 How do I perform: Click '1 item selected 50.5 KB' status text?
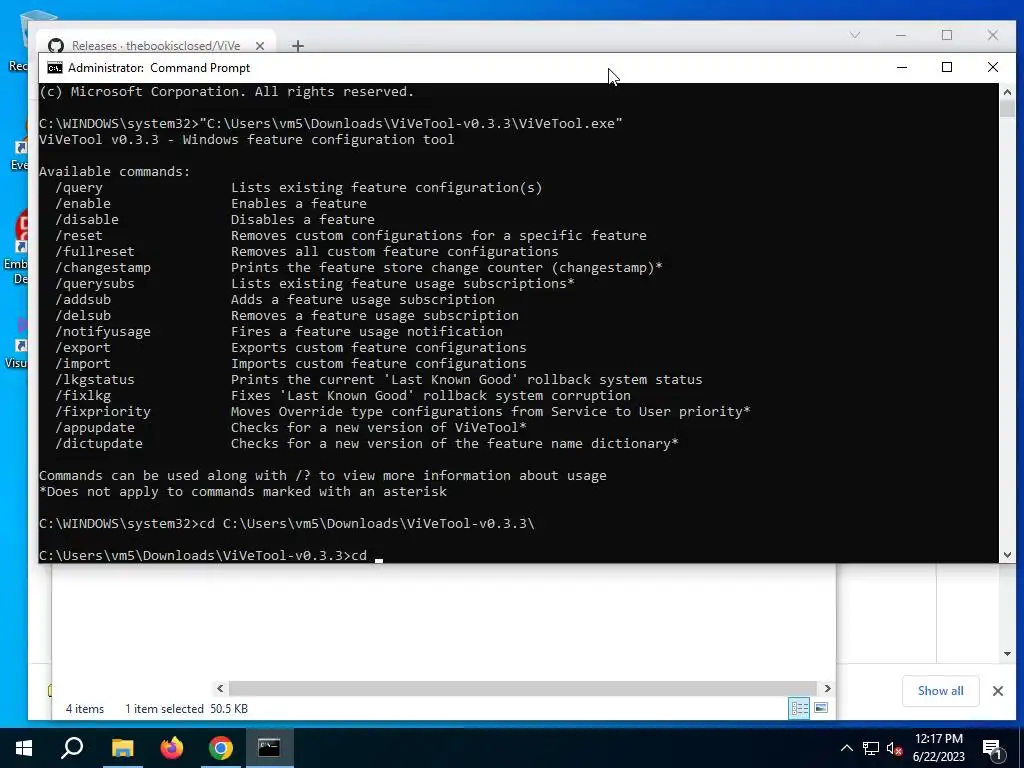(x=186, y=709)
